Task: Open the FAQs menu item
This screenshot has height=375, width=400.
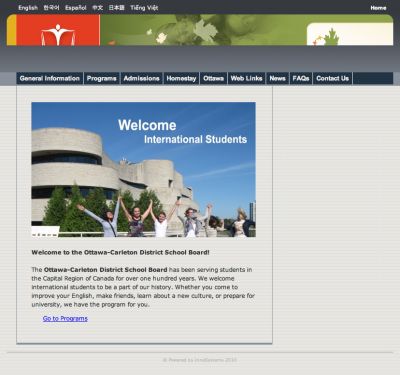Action: click(301, 79)
